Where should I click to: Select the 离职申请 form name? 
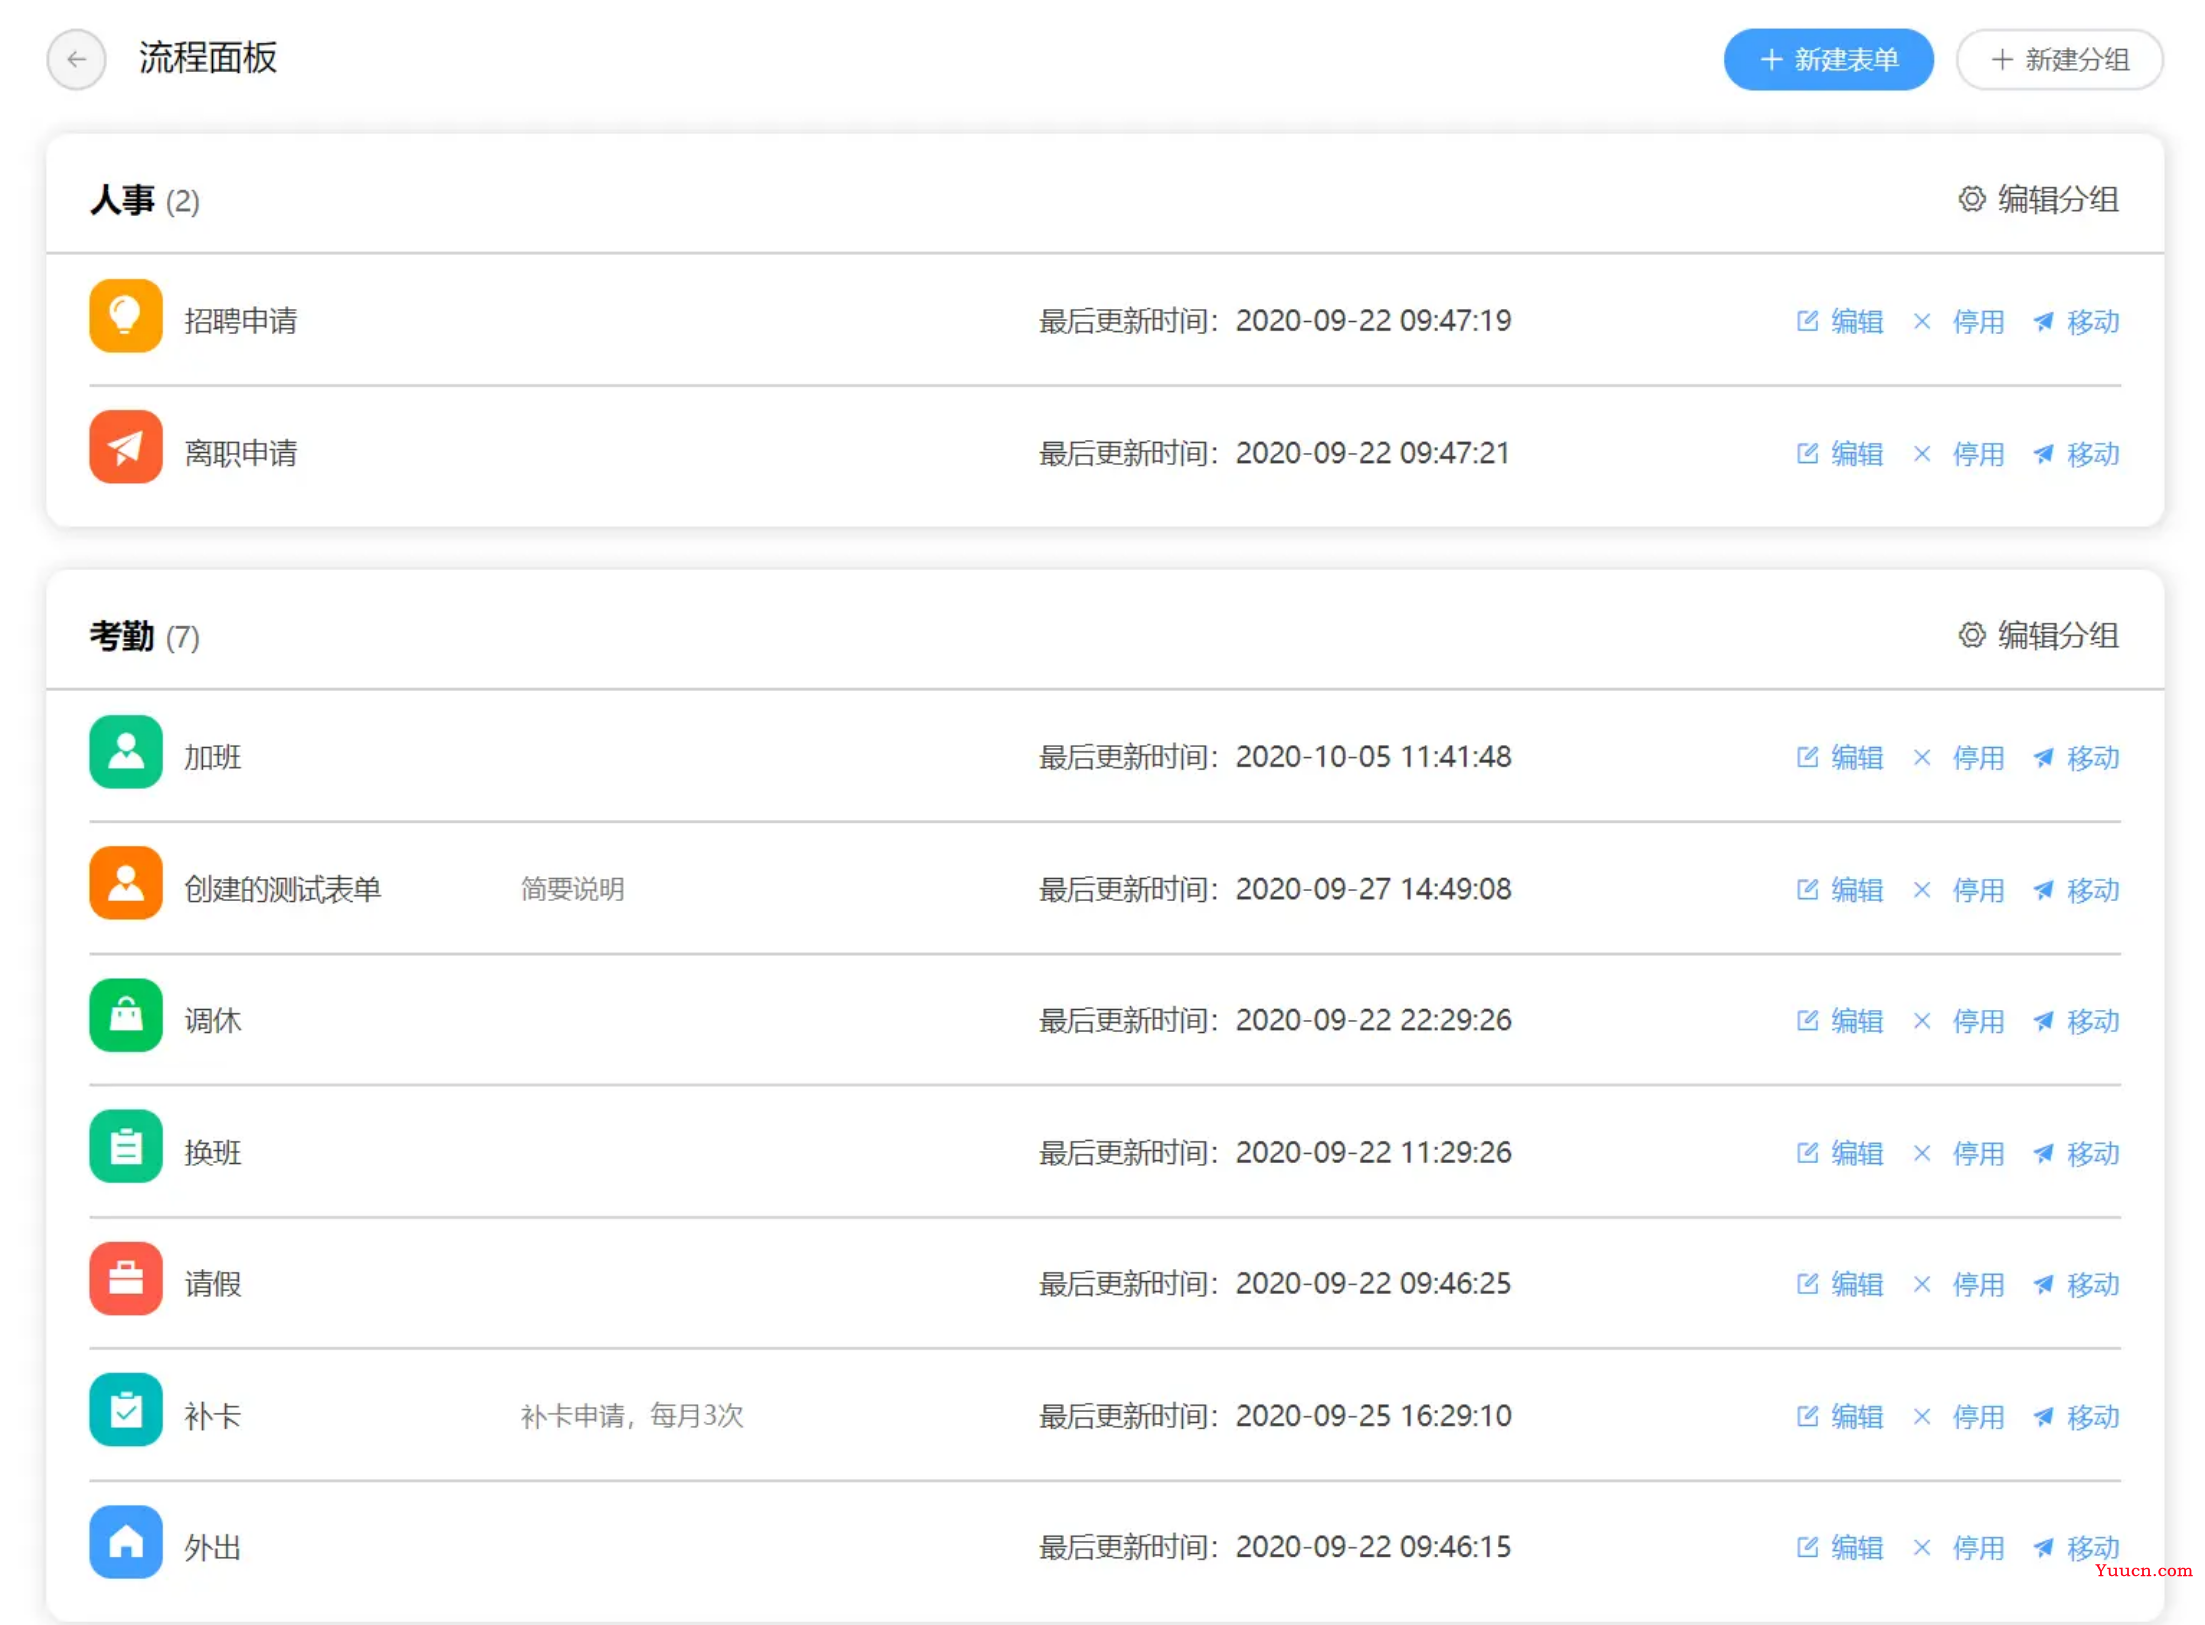click(241, 453)
